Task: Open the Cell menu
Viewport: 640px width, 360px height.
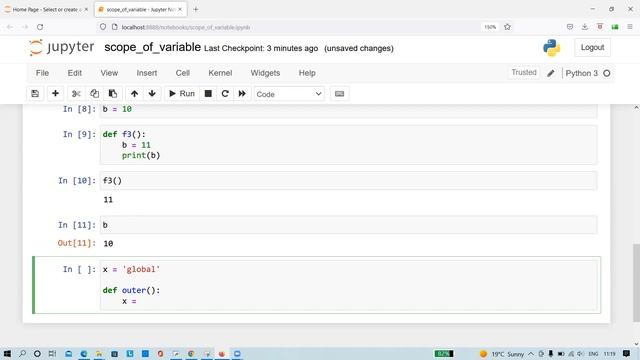Action: click(182, 73)
